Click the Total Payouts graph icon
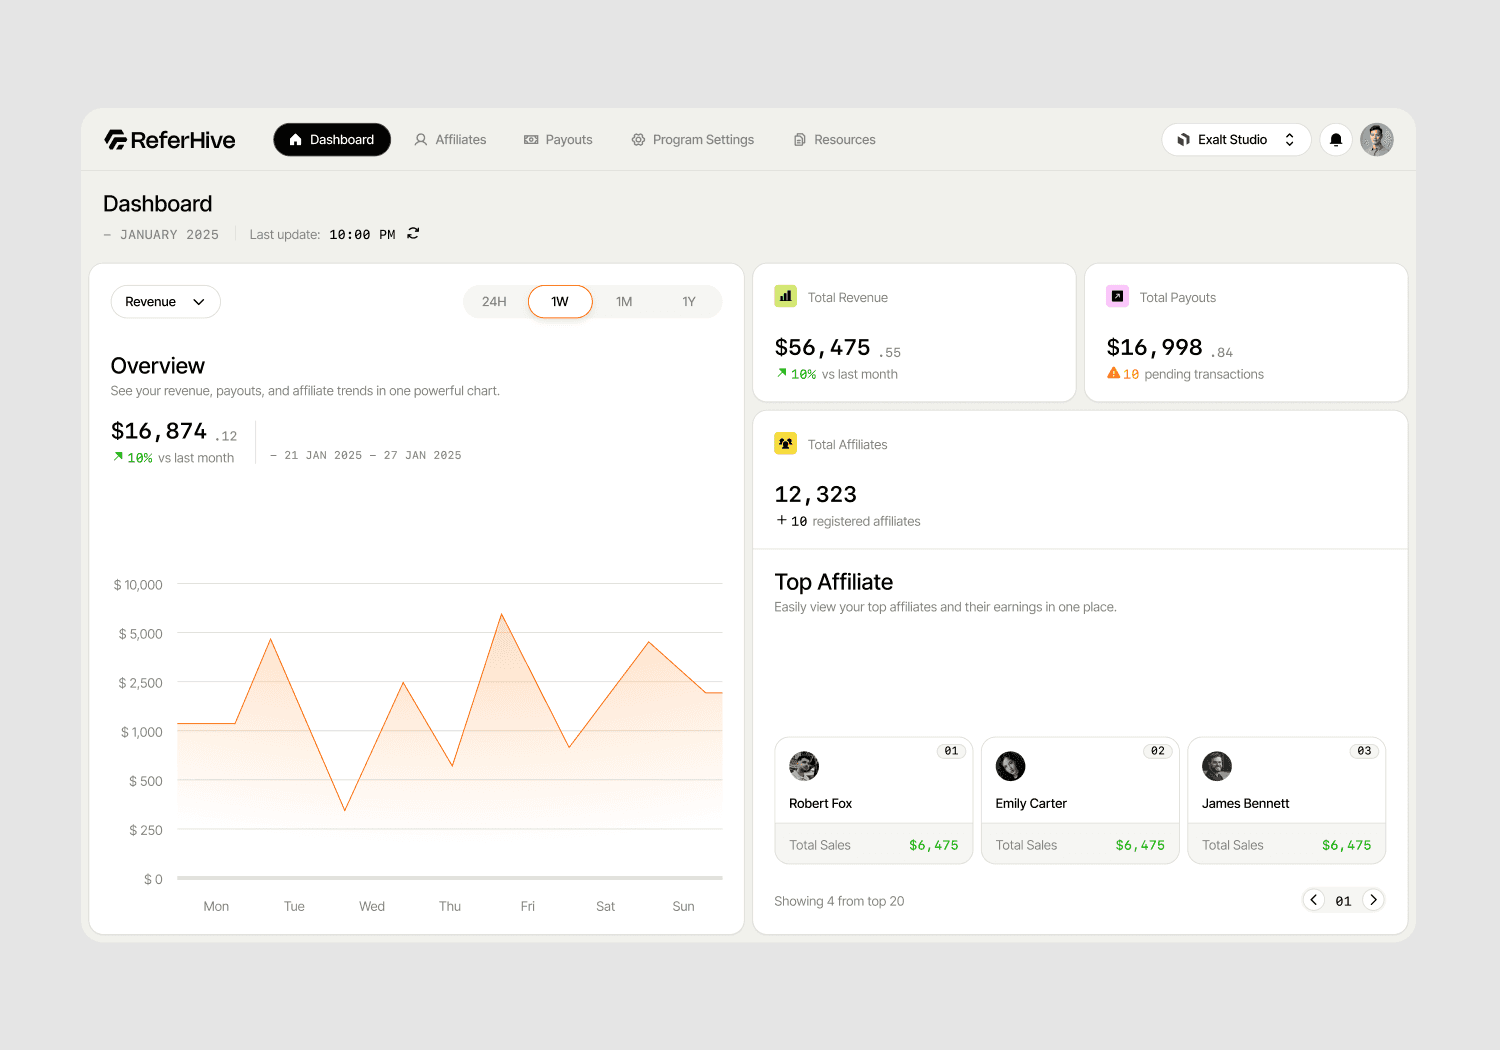 1117,296
